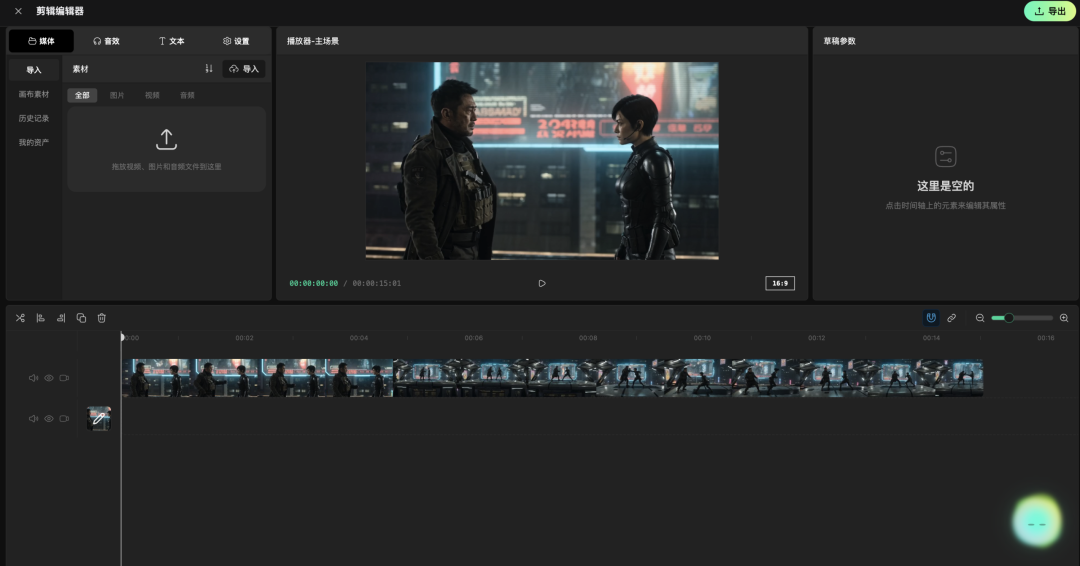Screen dimensions: 1080x566
Task: Click the 播放器-主场景 panel title
Action: pyautogui.click(x=313, y=41)
